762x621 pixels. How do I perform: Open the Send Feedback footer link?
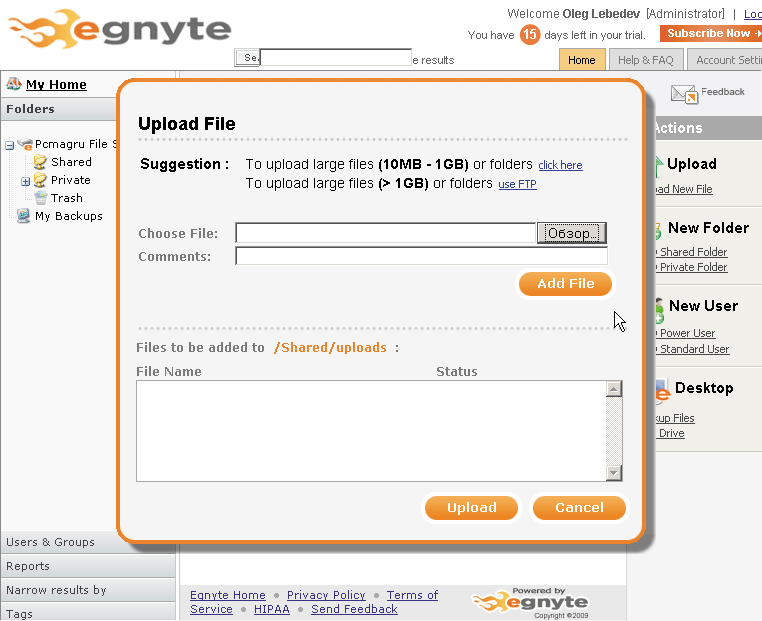354,609
